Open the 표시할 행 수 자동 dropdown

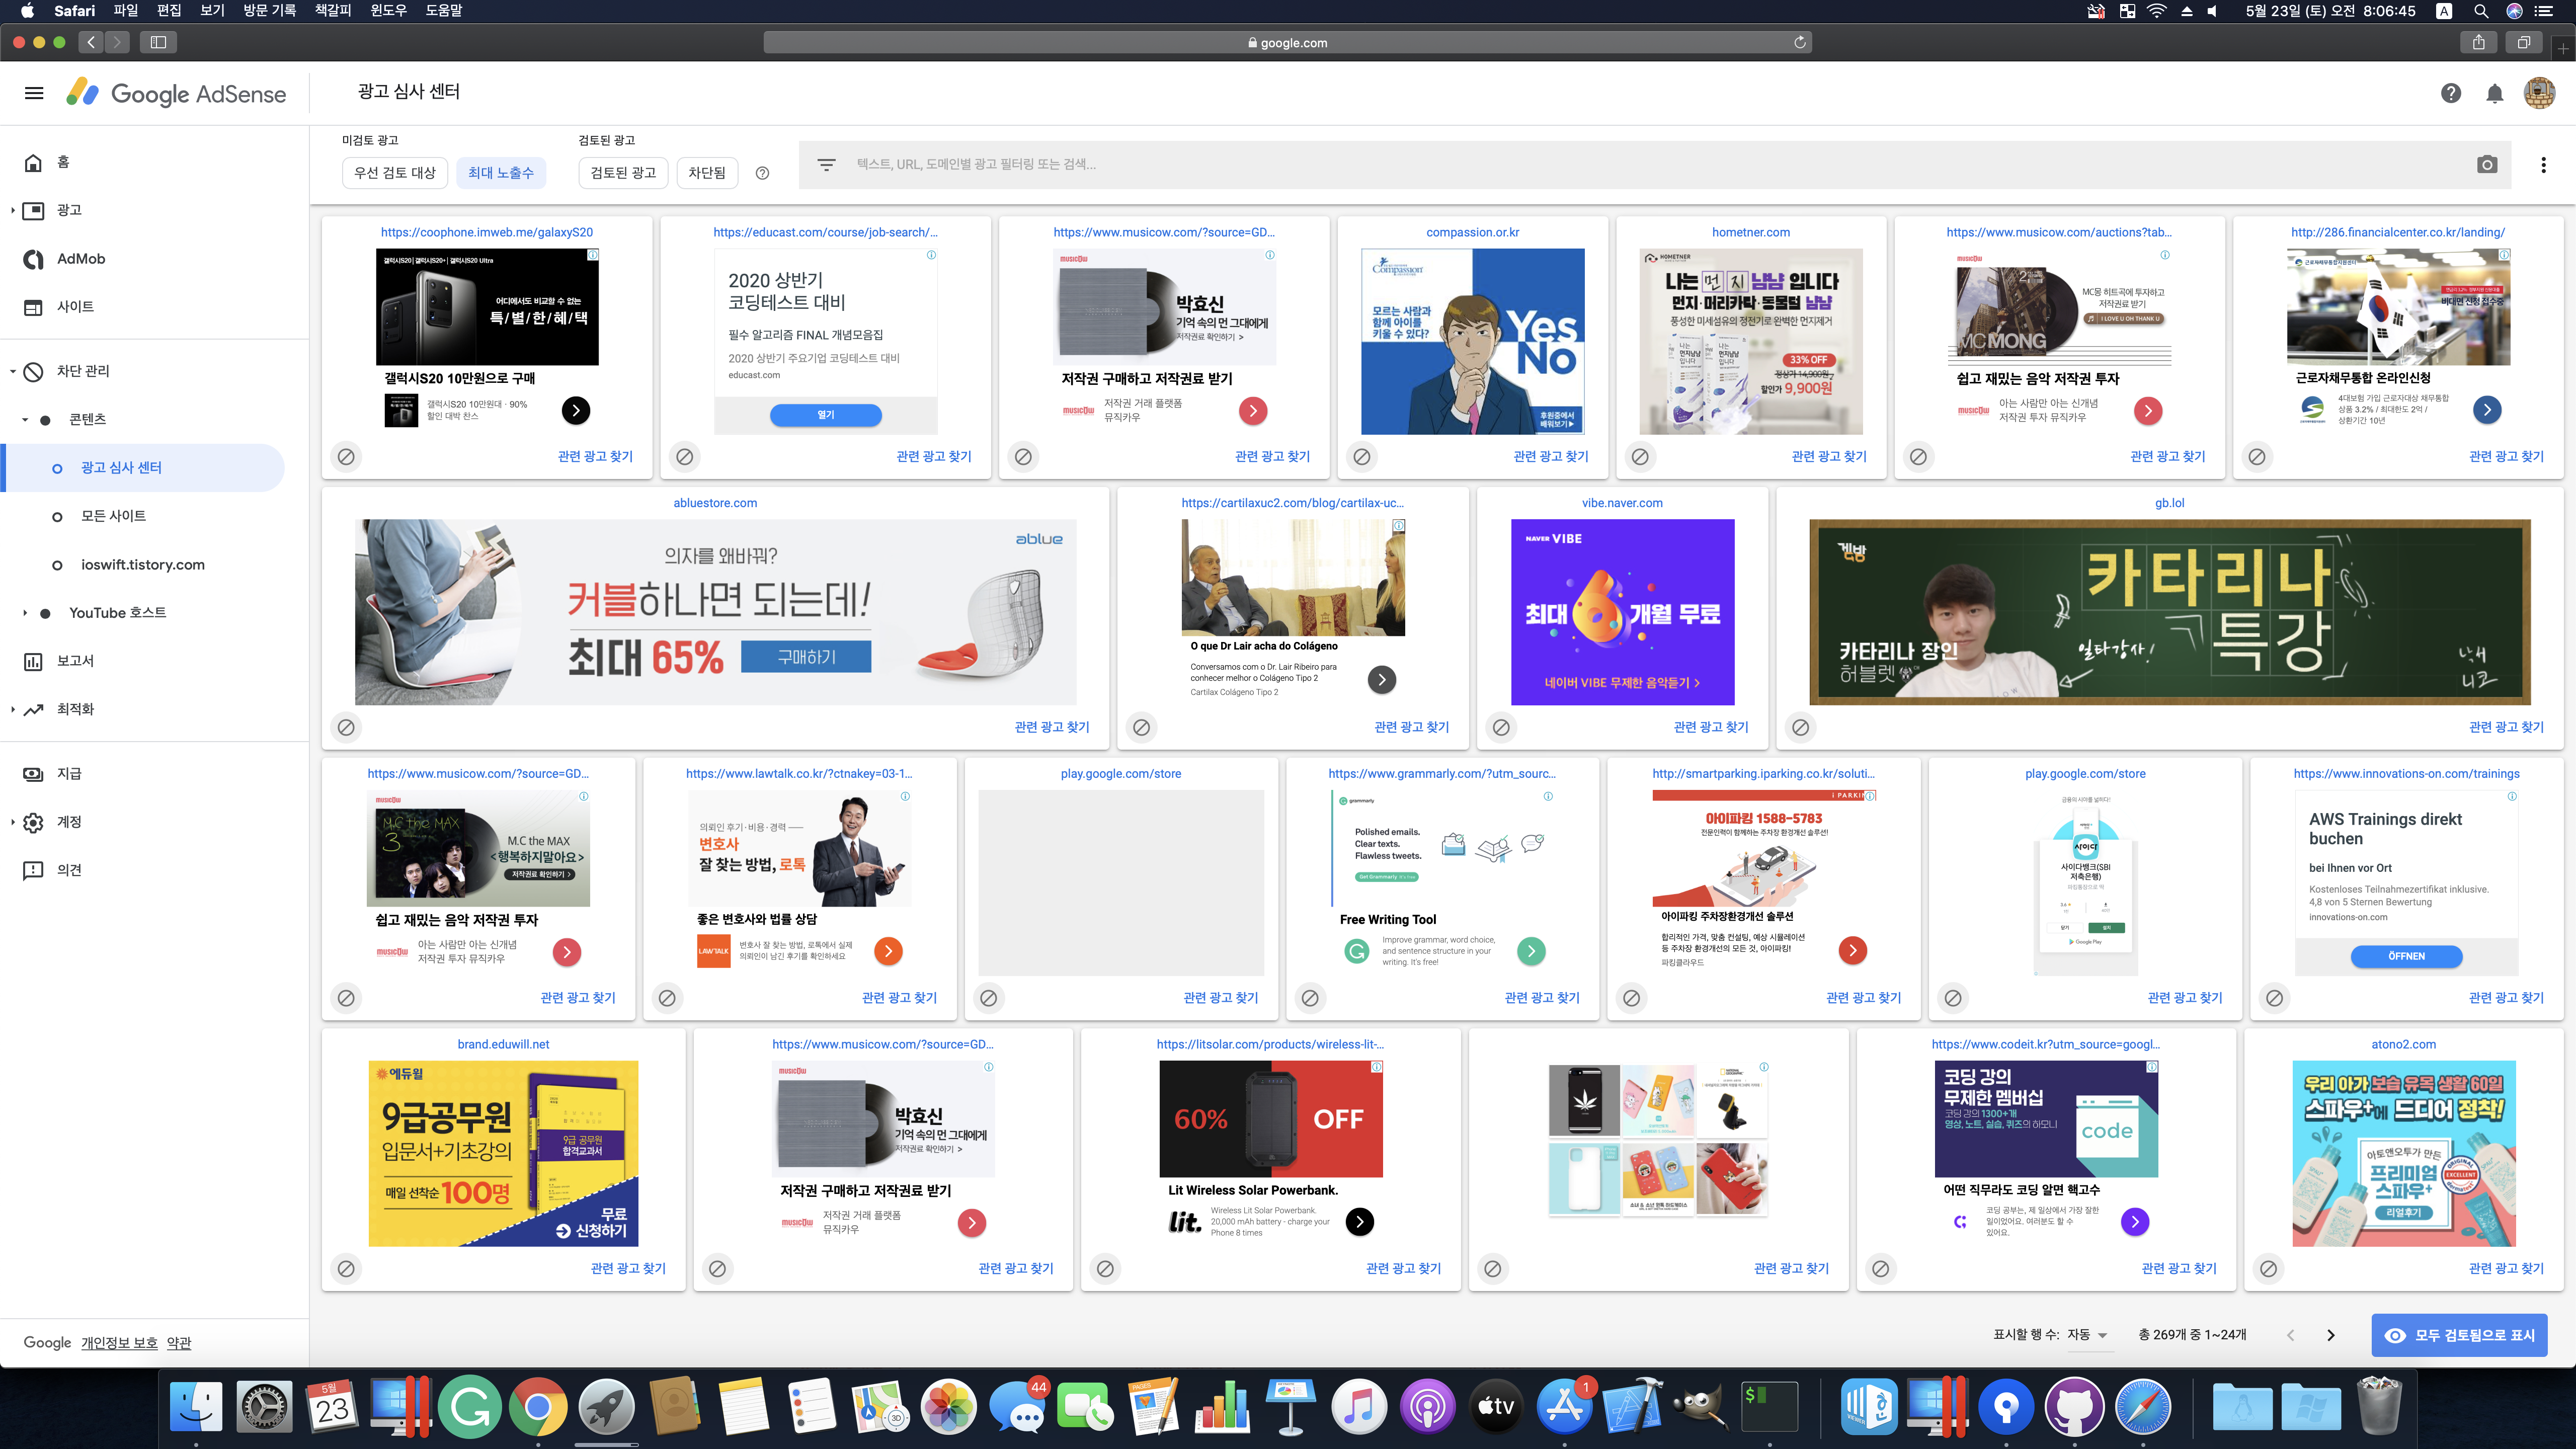tap(2087, 1335)
